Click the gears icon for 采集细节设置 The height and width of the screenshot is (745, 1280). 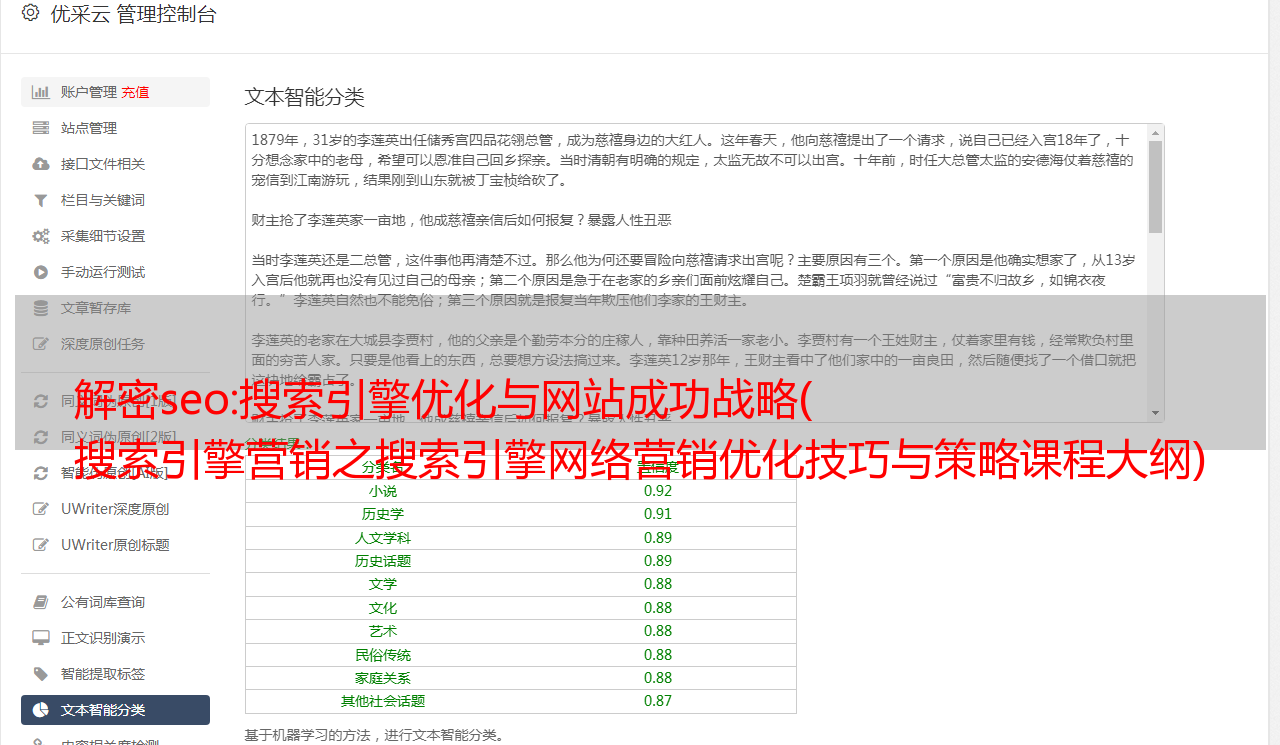41,236
